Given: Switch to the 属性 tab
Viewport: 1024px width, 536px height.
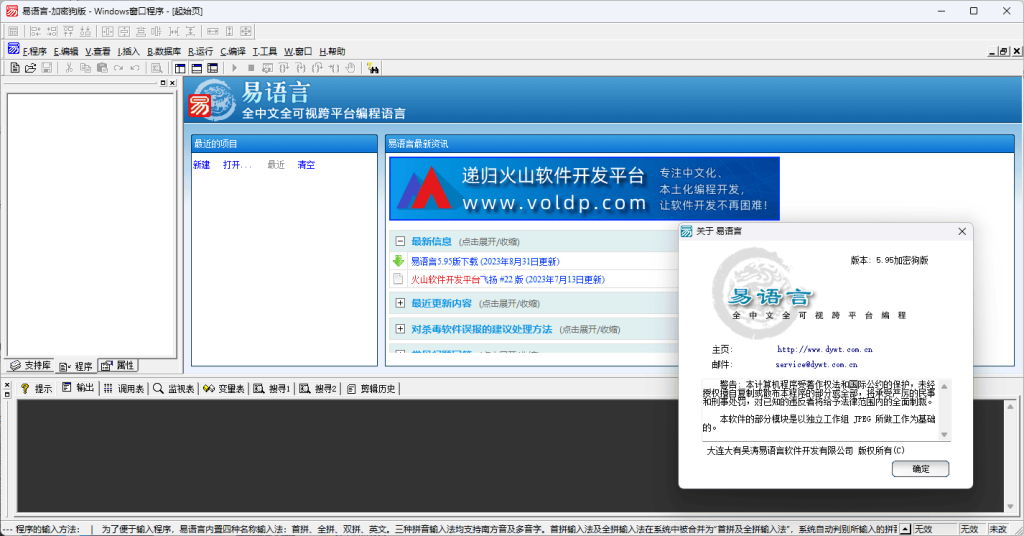Looking at the screenshot, I should (x=118, y=366).
